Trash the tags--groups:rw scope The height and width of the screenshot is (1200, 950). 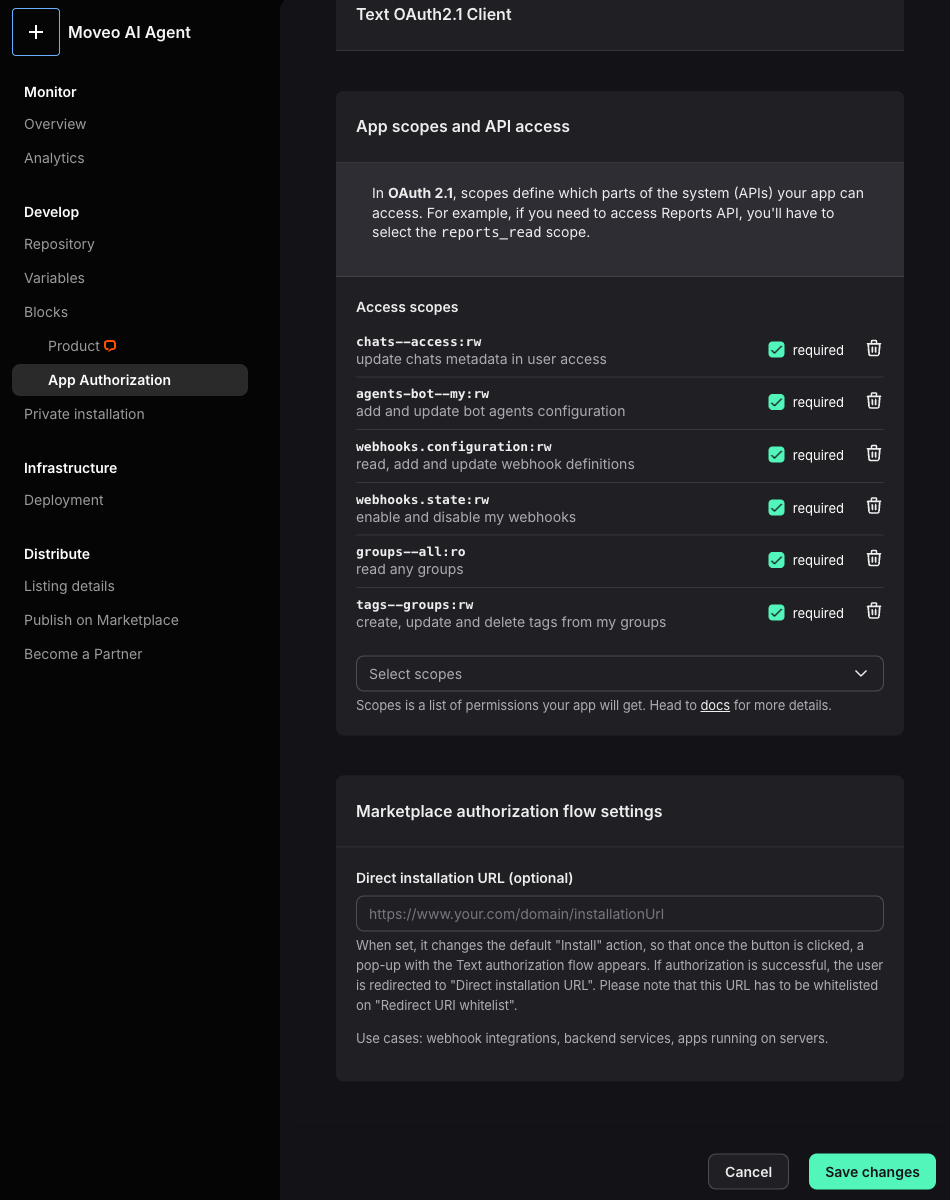click(x=873, y=612)
